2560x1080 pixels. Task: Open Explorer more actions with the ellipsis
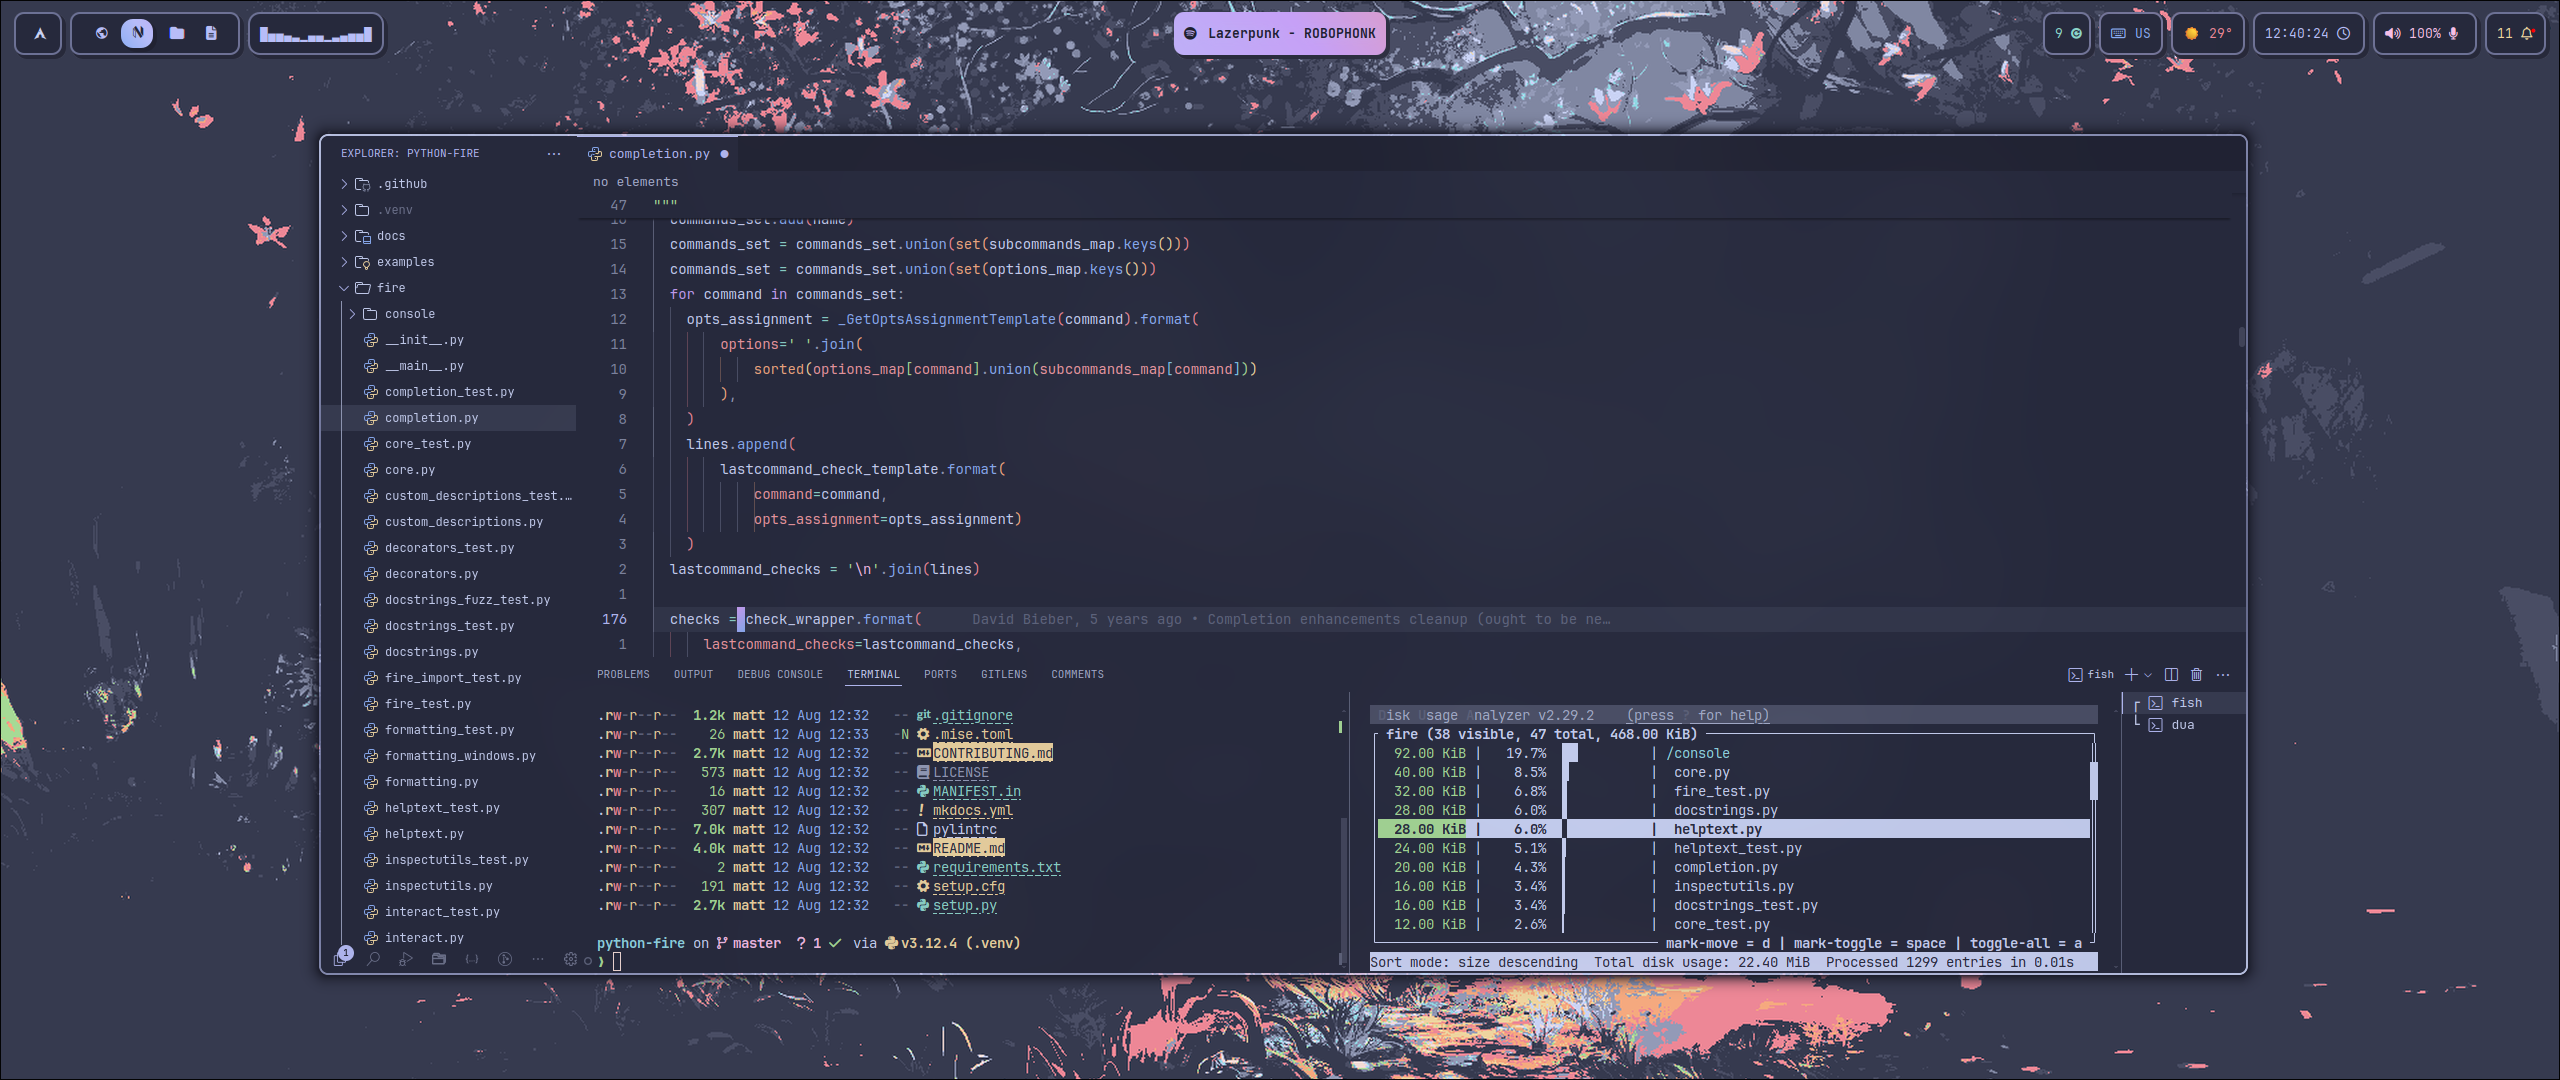click(x=554, y=153)
